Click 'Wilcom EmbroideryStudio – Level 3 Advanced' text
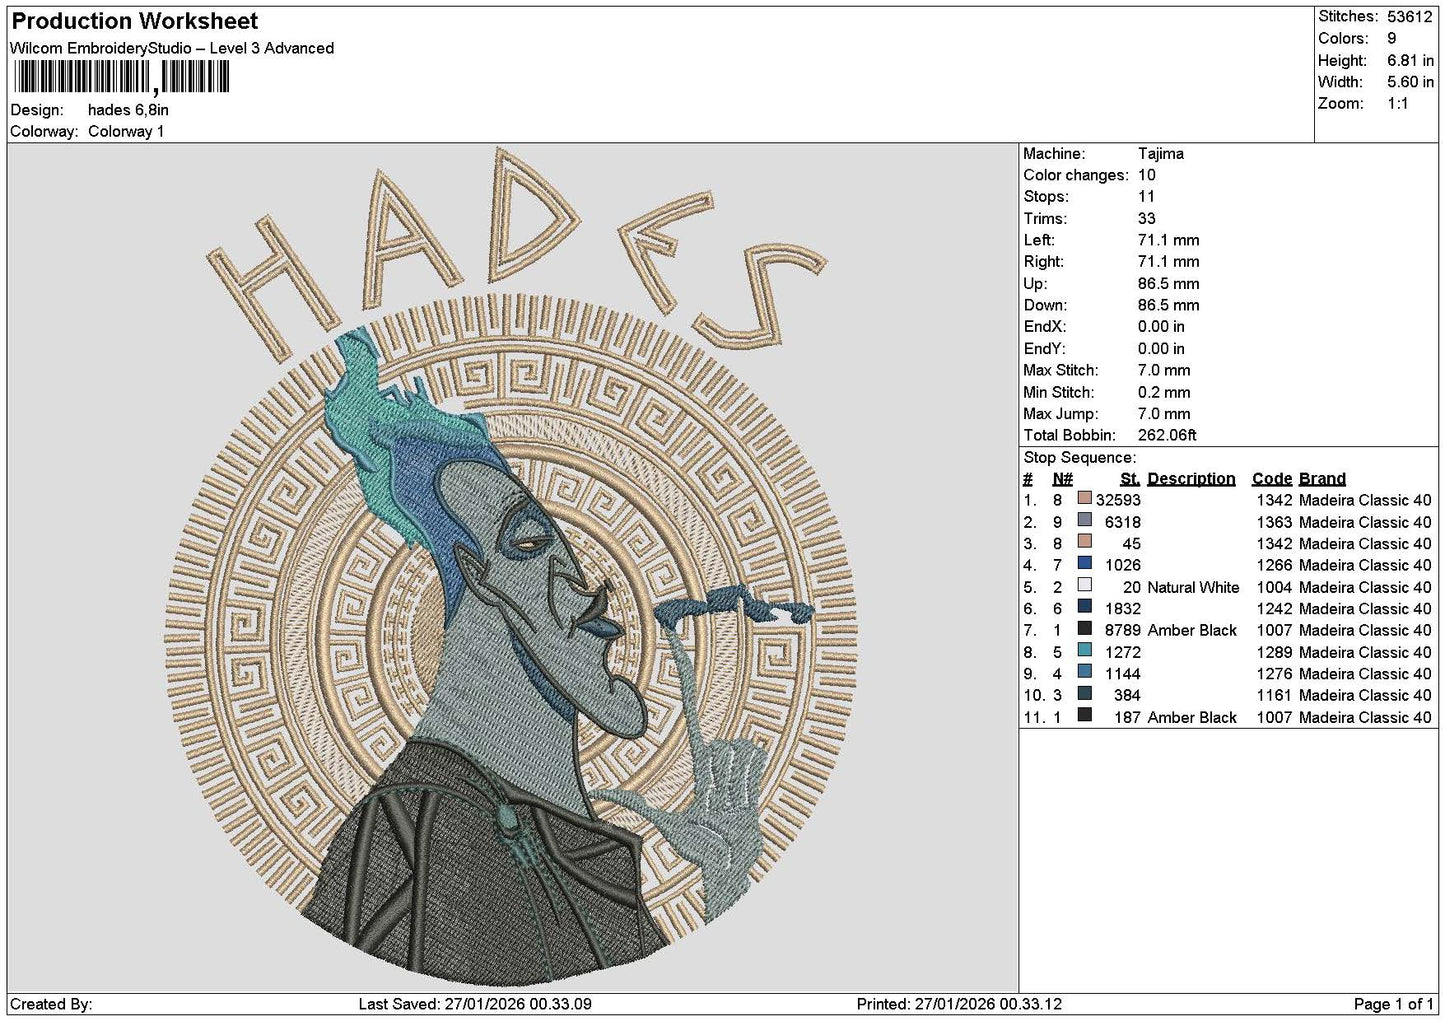The height and width of the screenshot is (1021, 1445). pyautogui.click(x=172, y=48)
